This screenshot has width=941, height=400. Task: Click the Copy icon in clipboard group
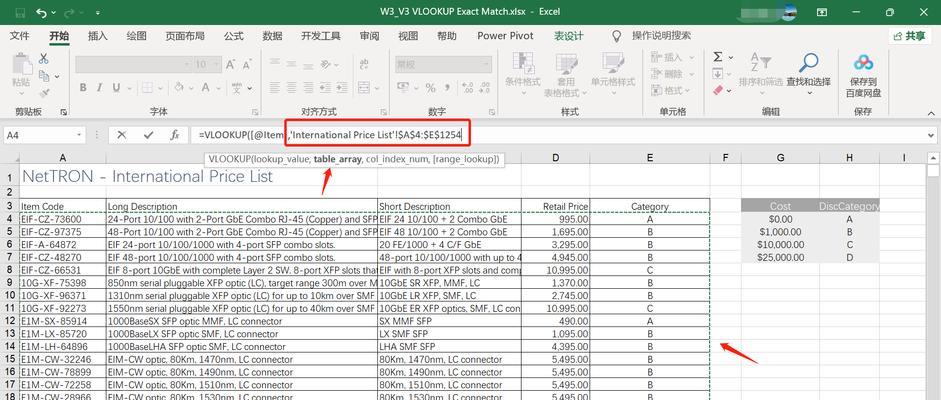pos(44,76)
